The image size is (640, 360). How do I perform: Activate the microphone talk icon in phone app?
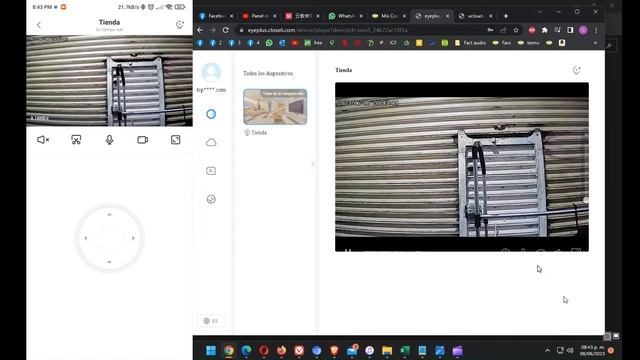[x=109, y=140]
